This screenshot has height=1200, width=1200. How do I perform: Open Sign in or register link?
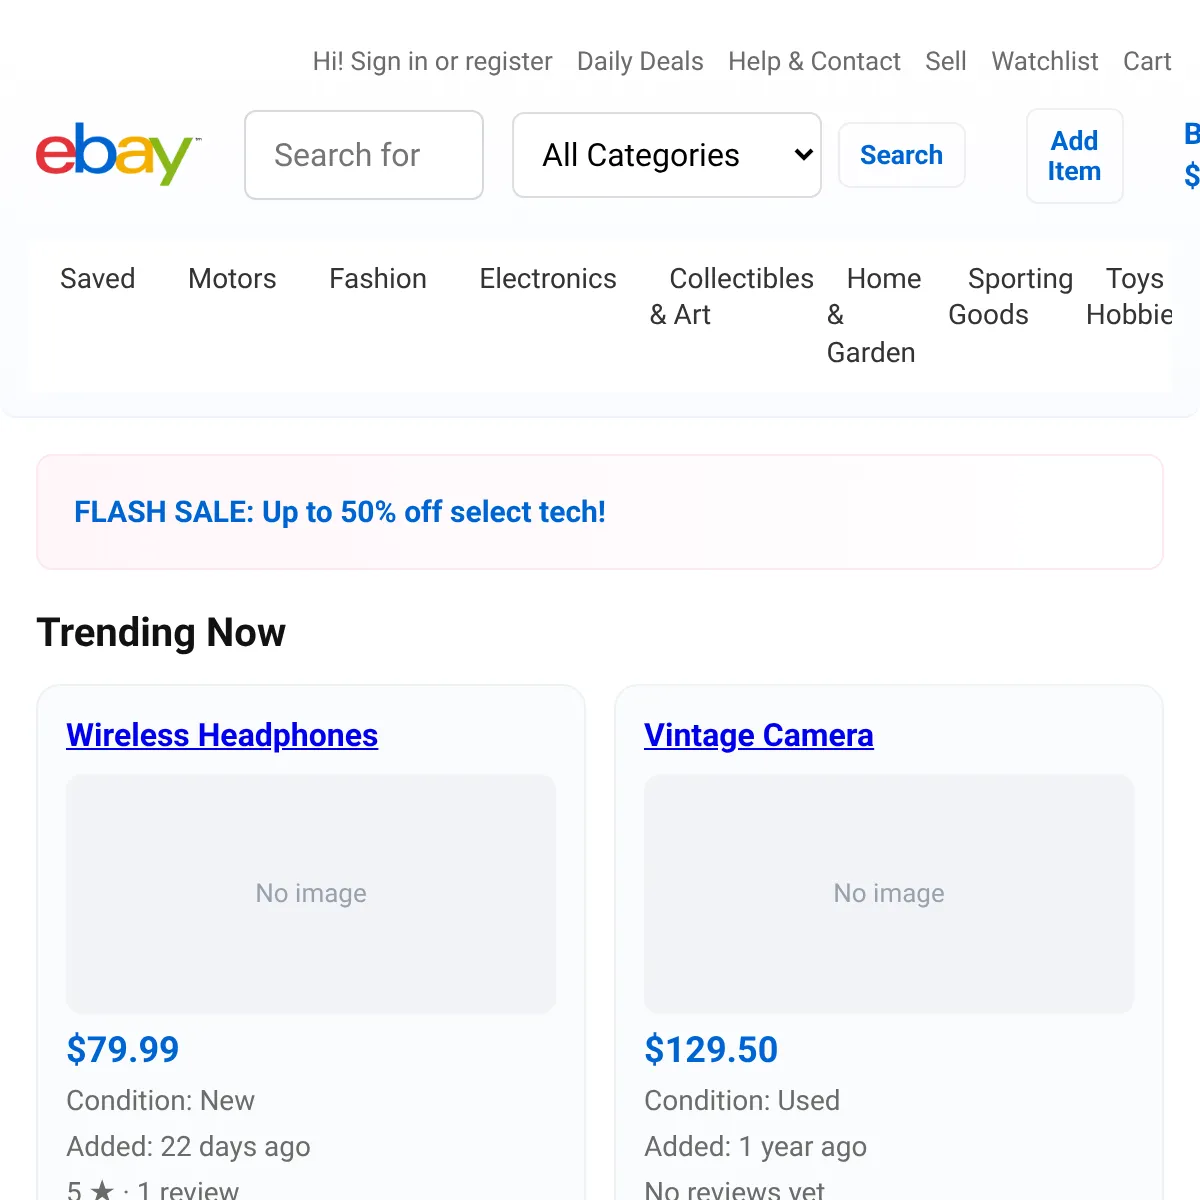click(x=432, y=61)
